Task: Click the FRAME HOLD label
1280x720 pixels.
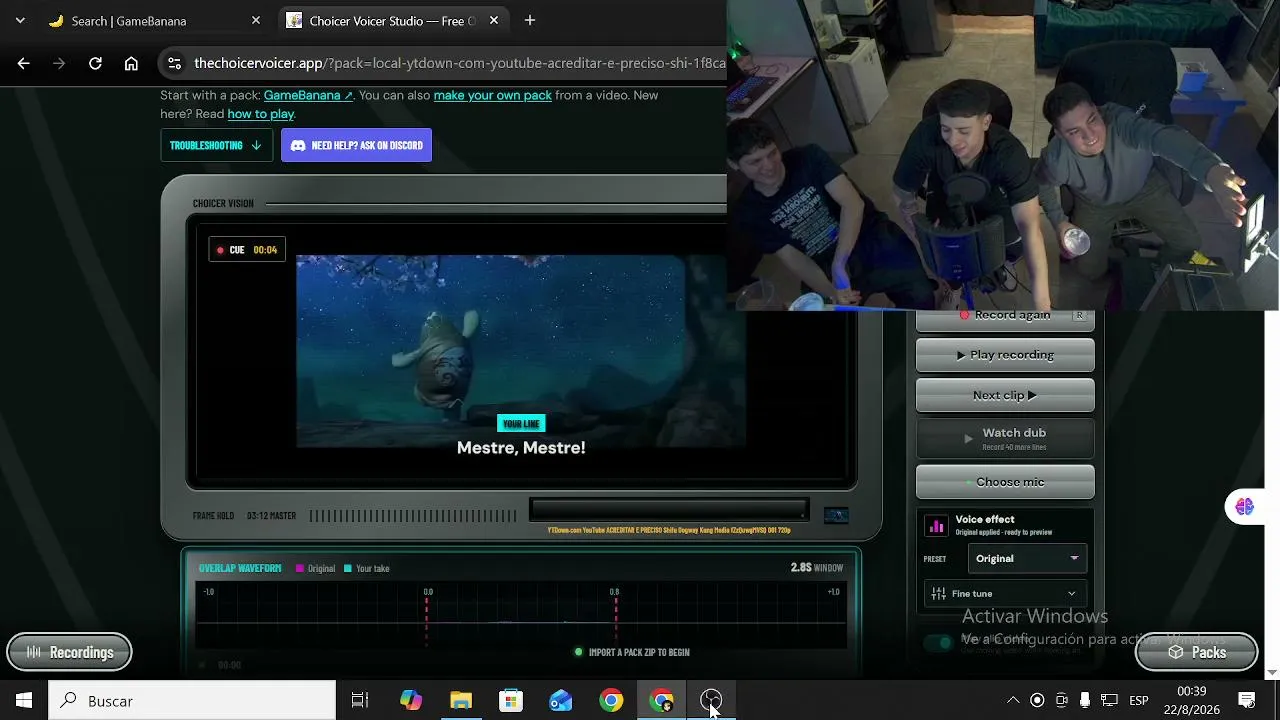Action: 213,516
